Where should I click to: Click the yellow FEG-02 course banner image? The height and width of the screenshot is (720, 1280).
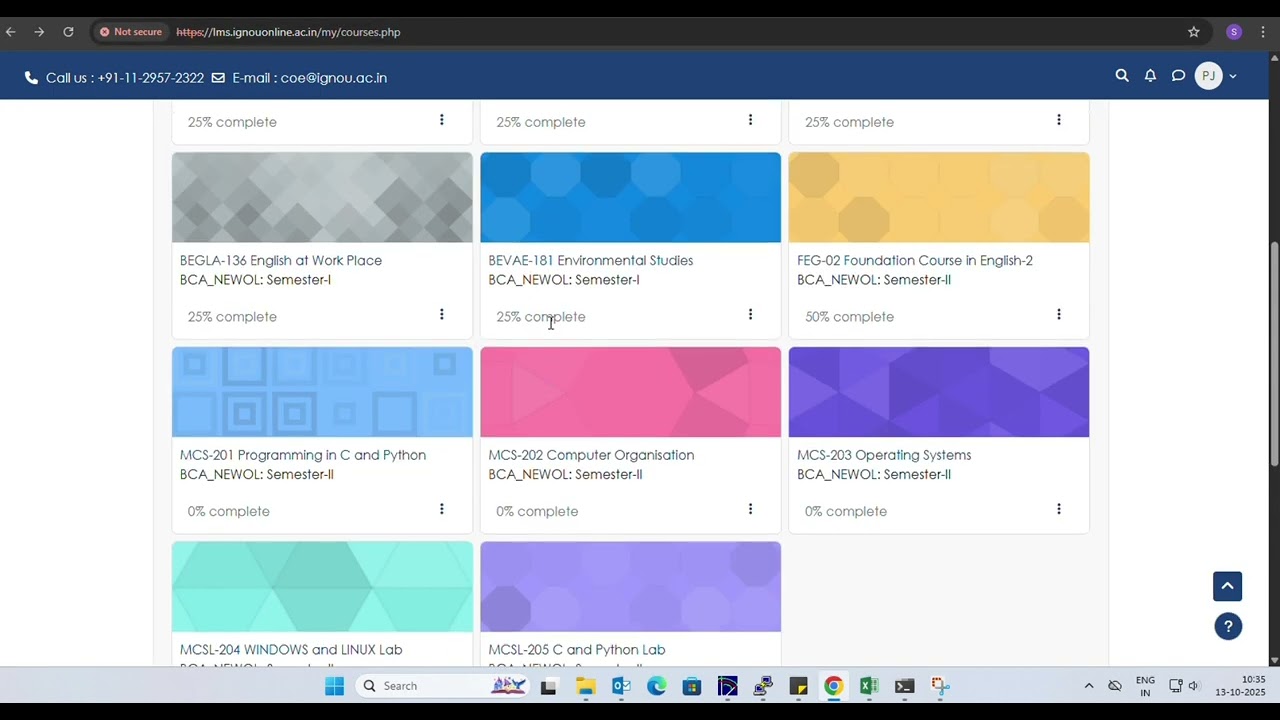939,197
